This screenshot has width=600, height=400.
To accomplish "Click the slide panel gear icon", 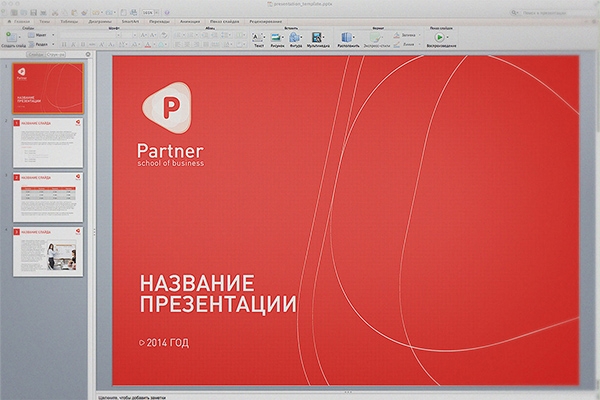I will [x=88, y=54].
